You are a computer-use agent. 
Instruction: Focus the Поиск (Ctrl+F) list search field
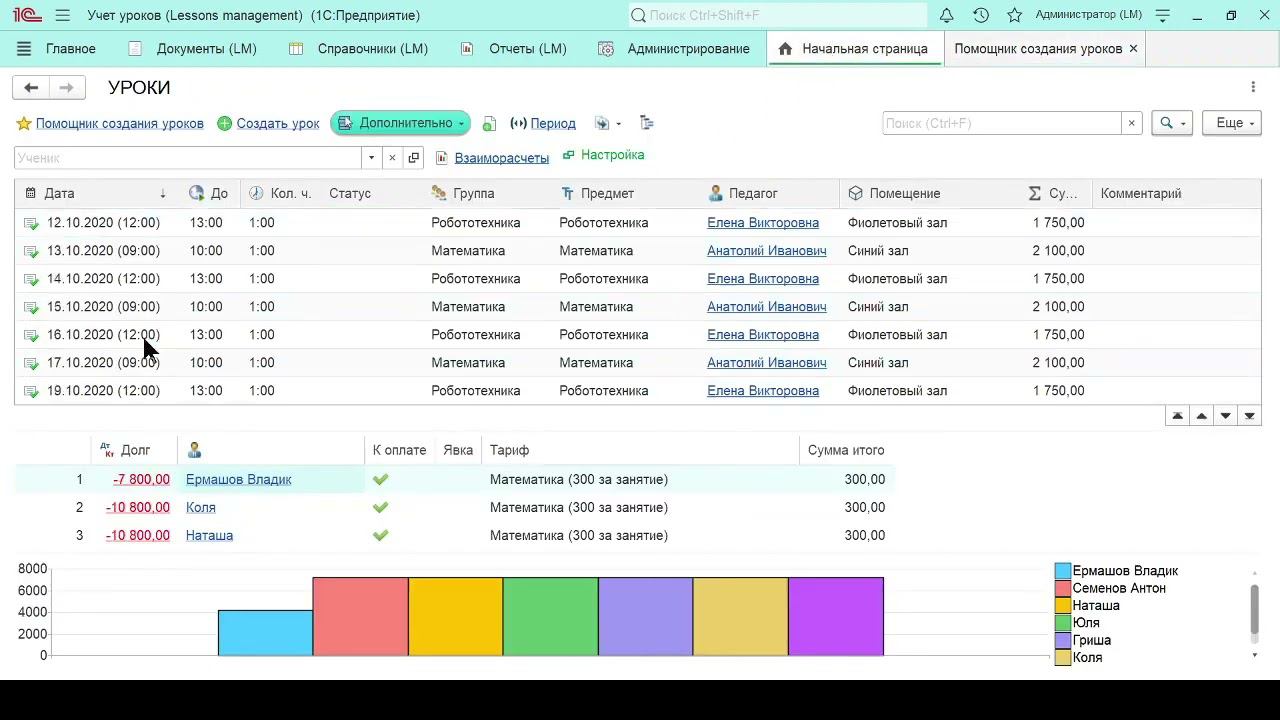(x=1002, y=123)
